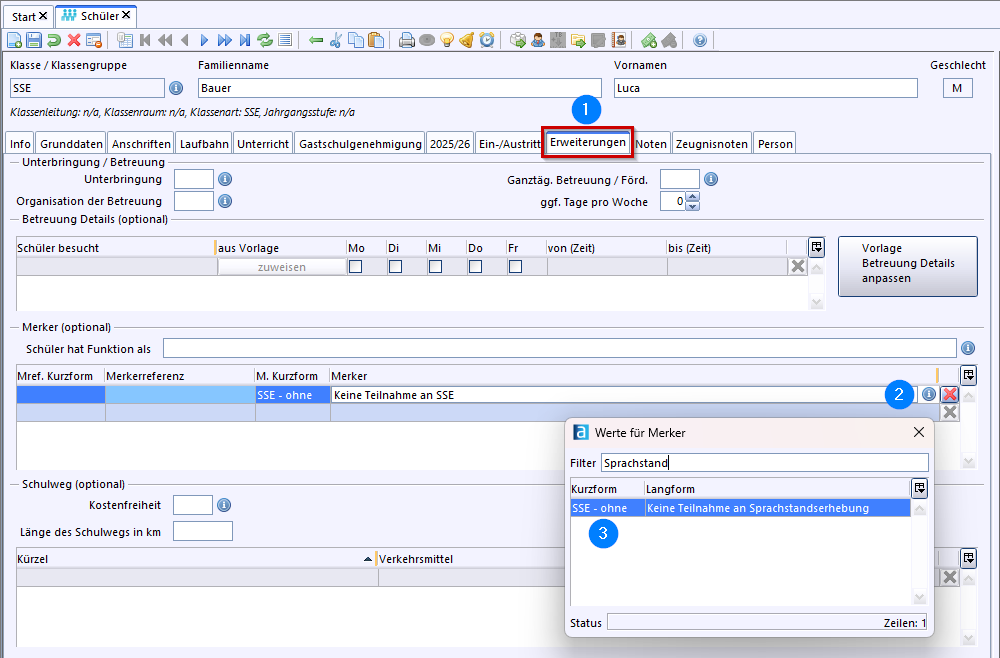
Task: Open the Grunddaten tab
Action: point(71,144)
